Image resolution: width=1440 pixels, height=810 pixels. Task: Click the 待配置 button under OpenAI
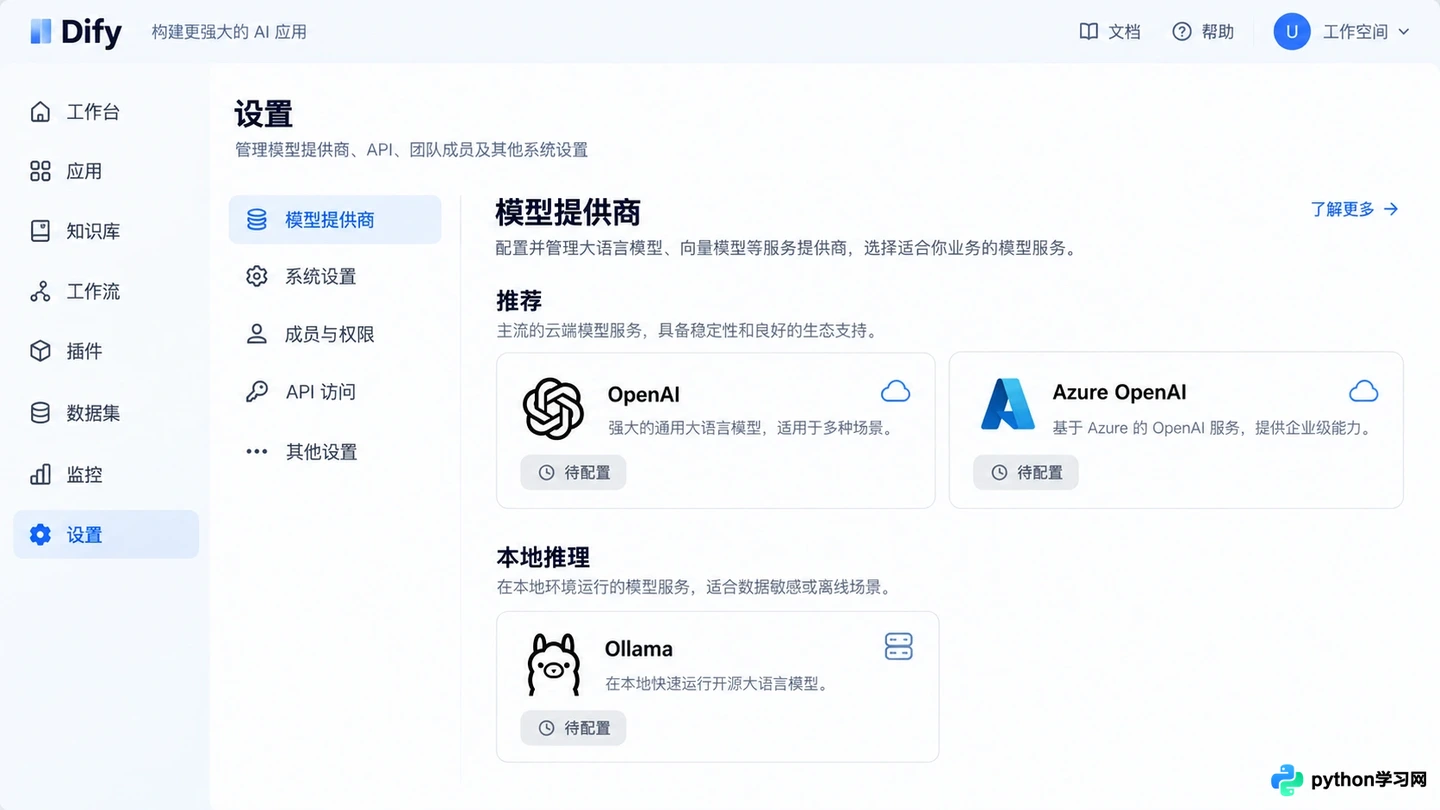click(574, 473)
